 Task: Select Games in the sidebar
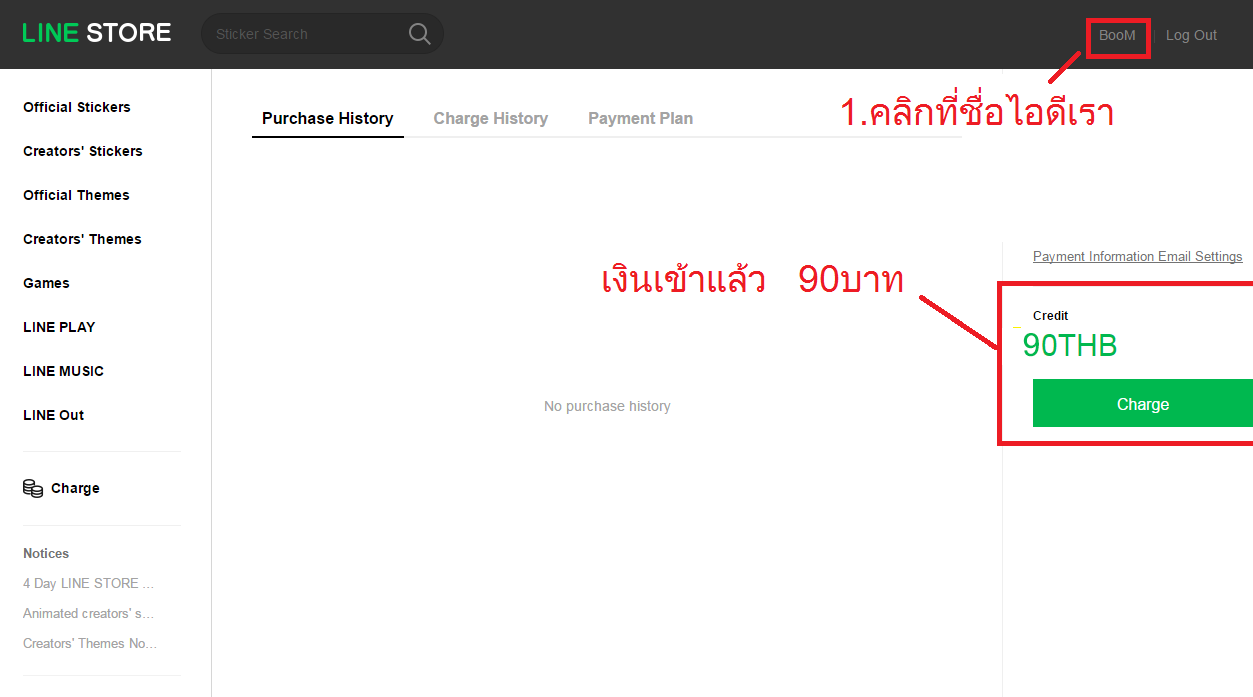pyautogui.click(x=46, y=283)
